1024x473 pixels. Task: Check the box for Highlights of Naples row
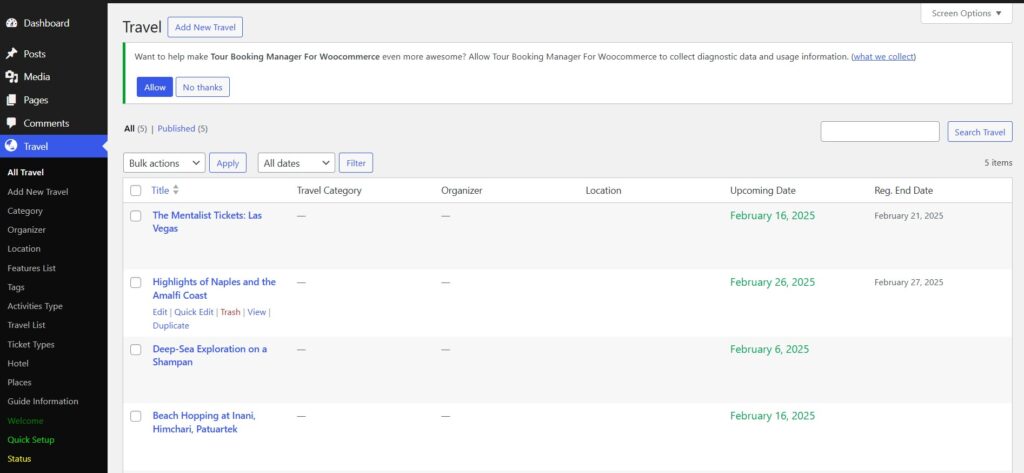(x=135, y=282)
